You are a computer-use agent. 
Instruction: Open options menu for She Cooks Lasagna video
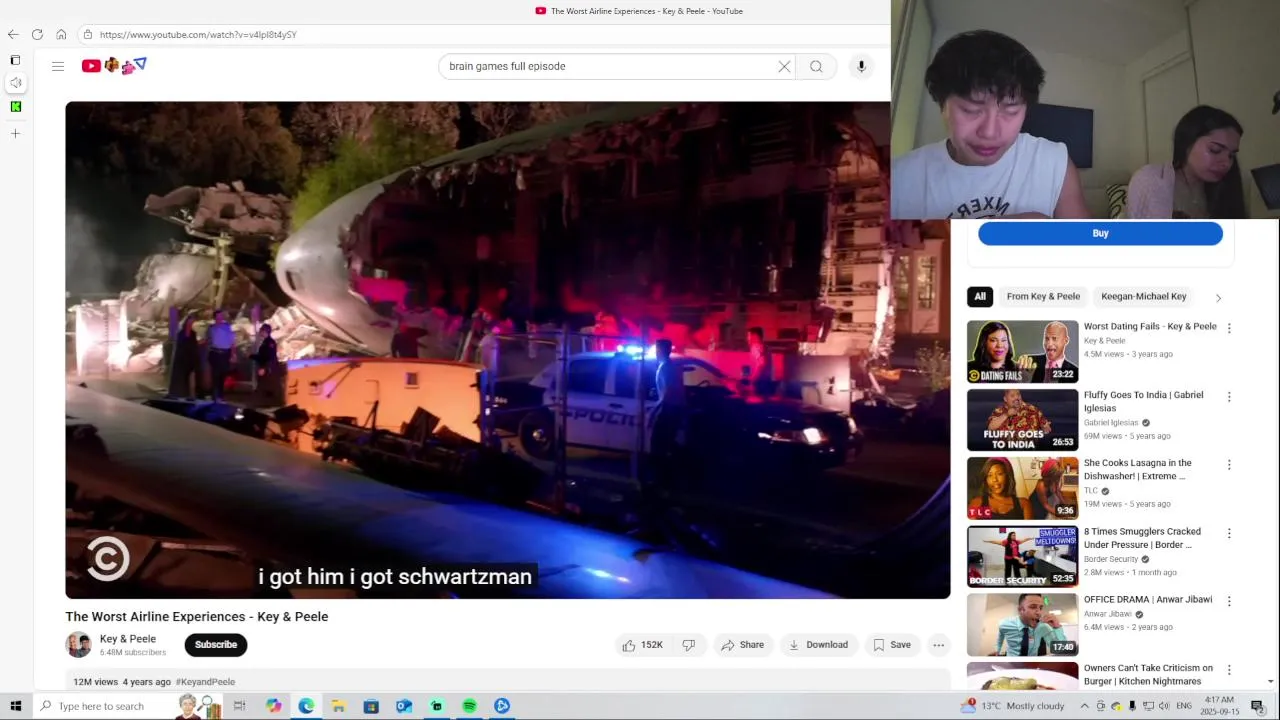tap(1229, 465)
